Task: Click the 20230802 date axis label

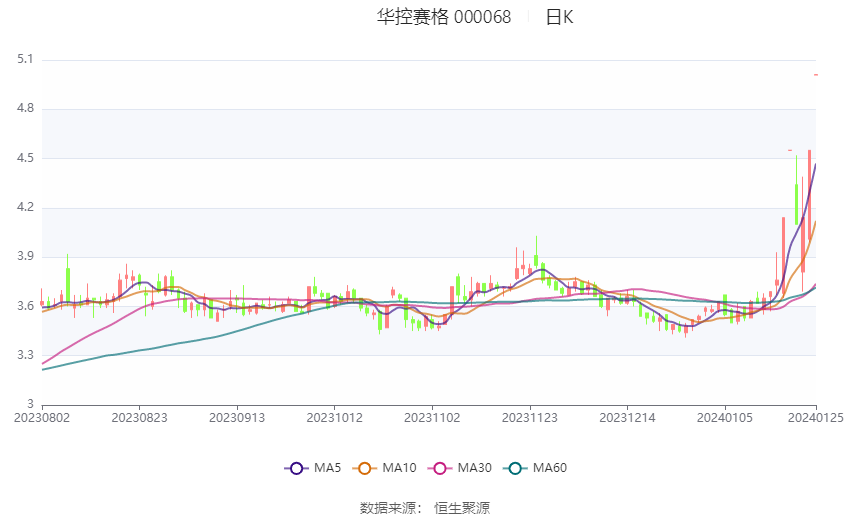Action: pos(42,418)
